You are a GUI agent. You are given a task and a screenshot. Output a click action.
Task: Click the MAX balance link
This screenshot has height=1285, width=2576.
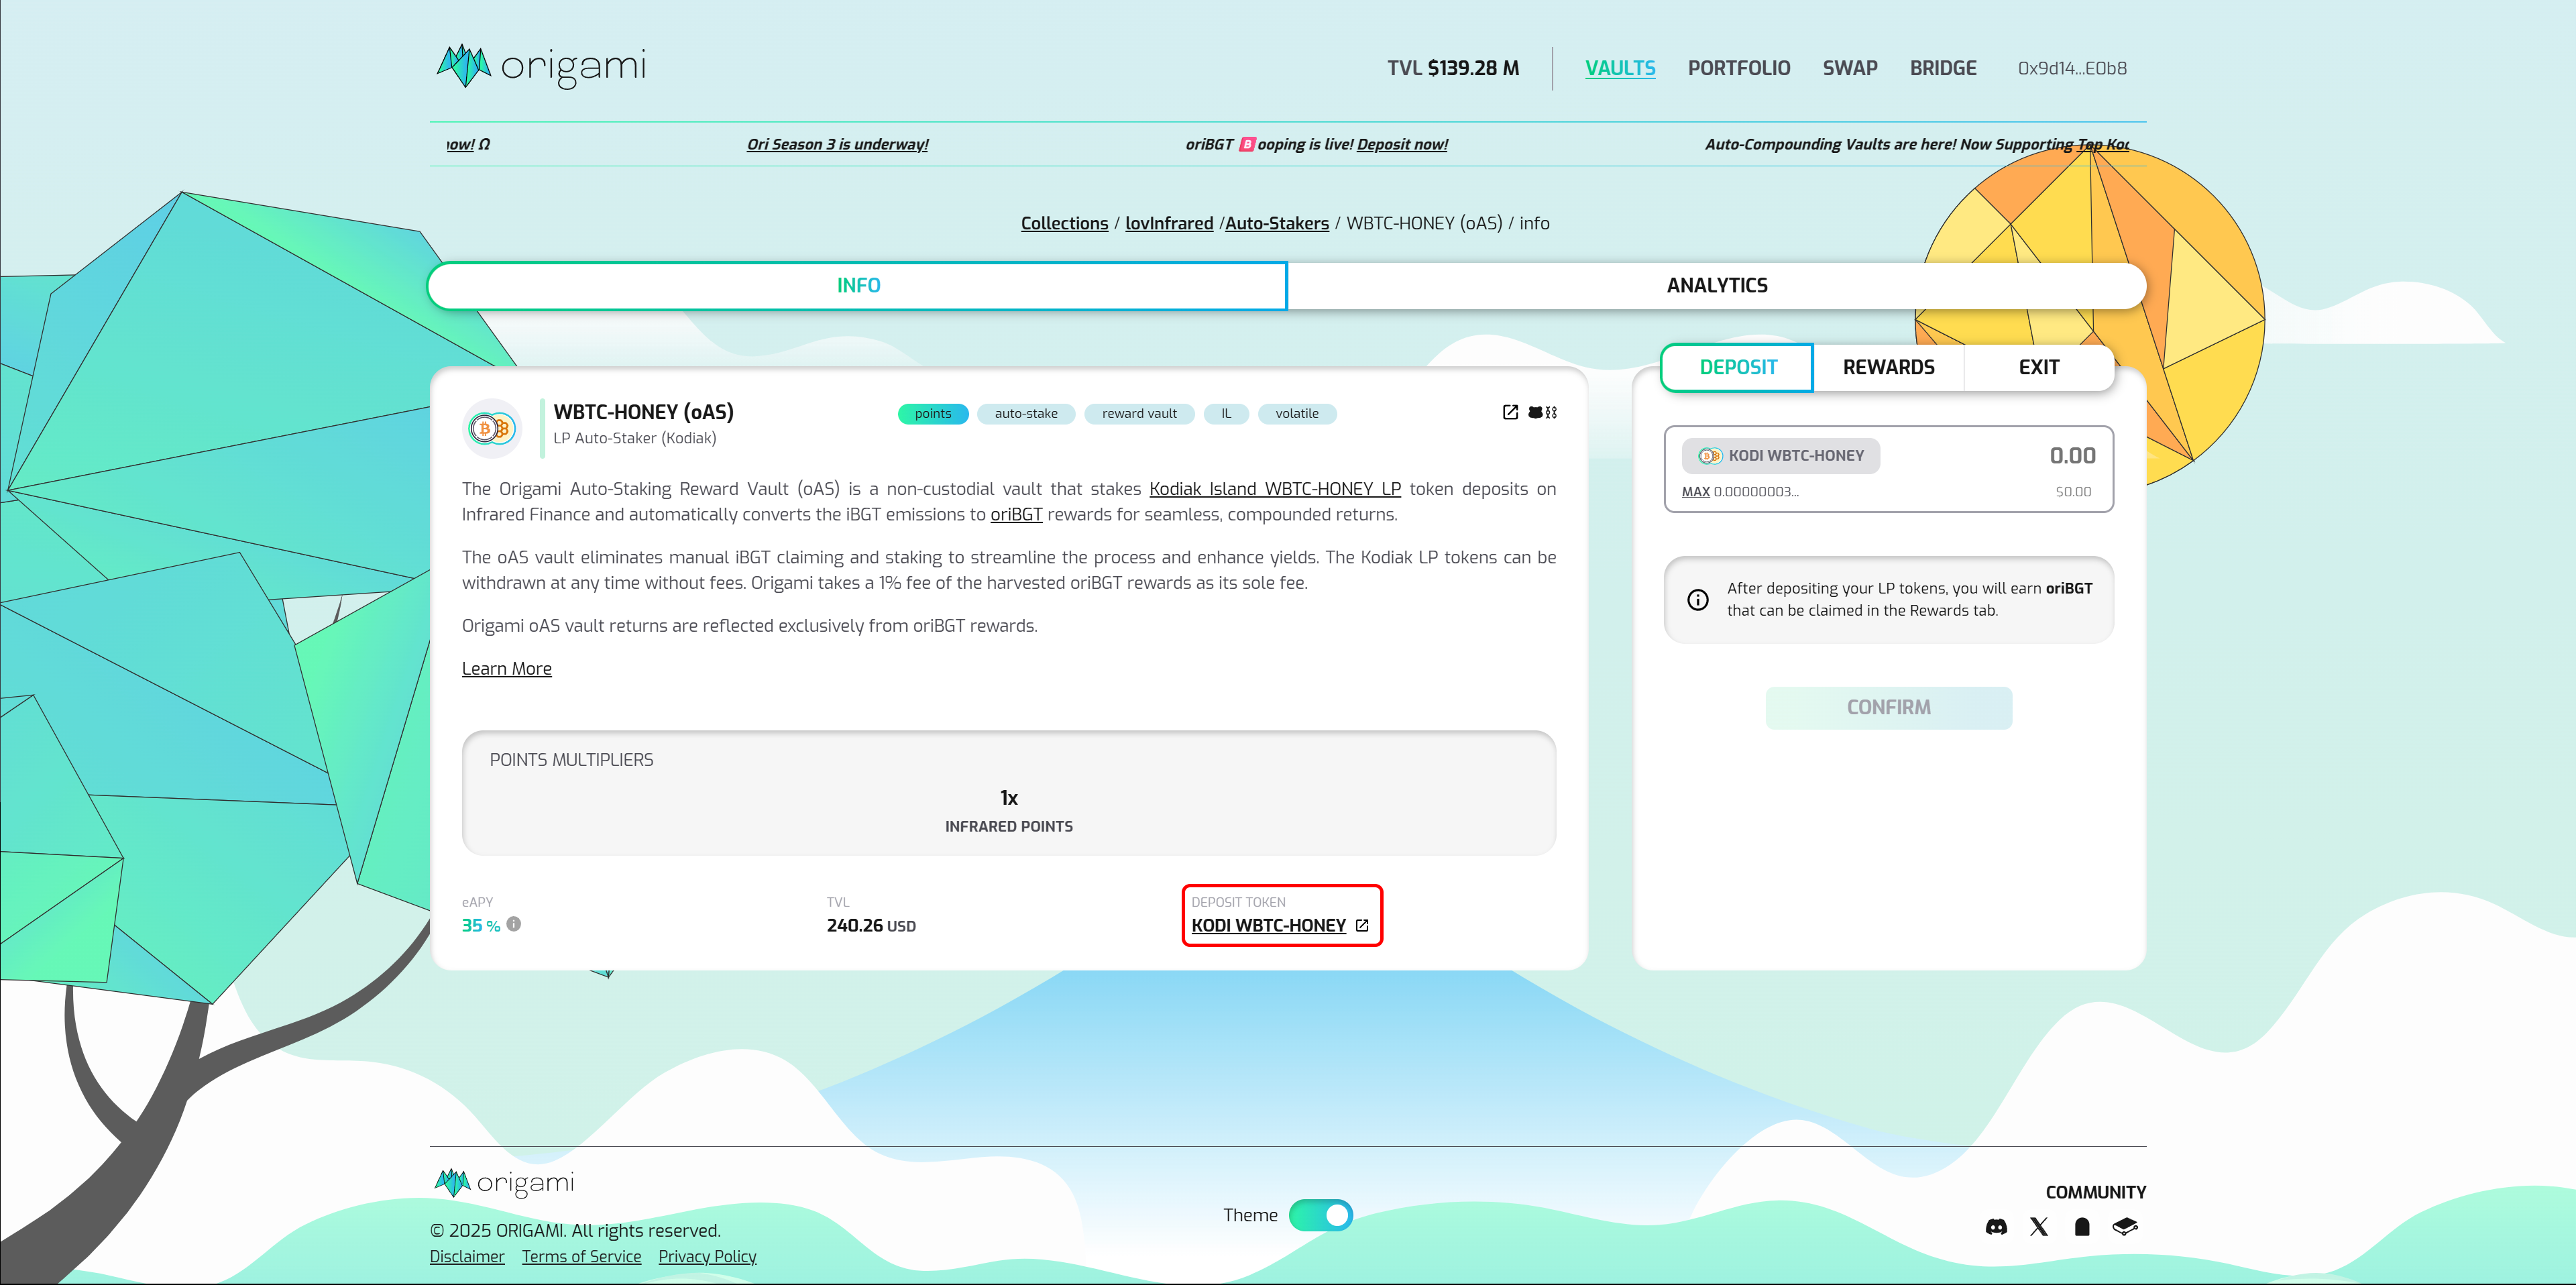[1695, 492]
